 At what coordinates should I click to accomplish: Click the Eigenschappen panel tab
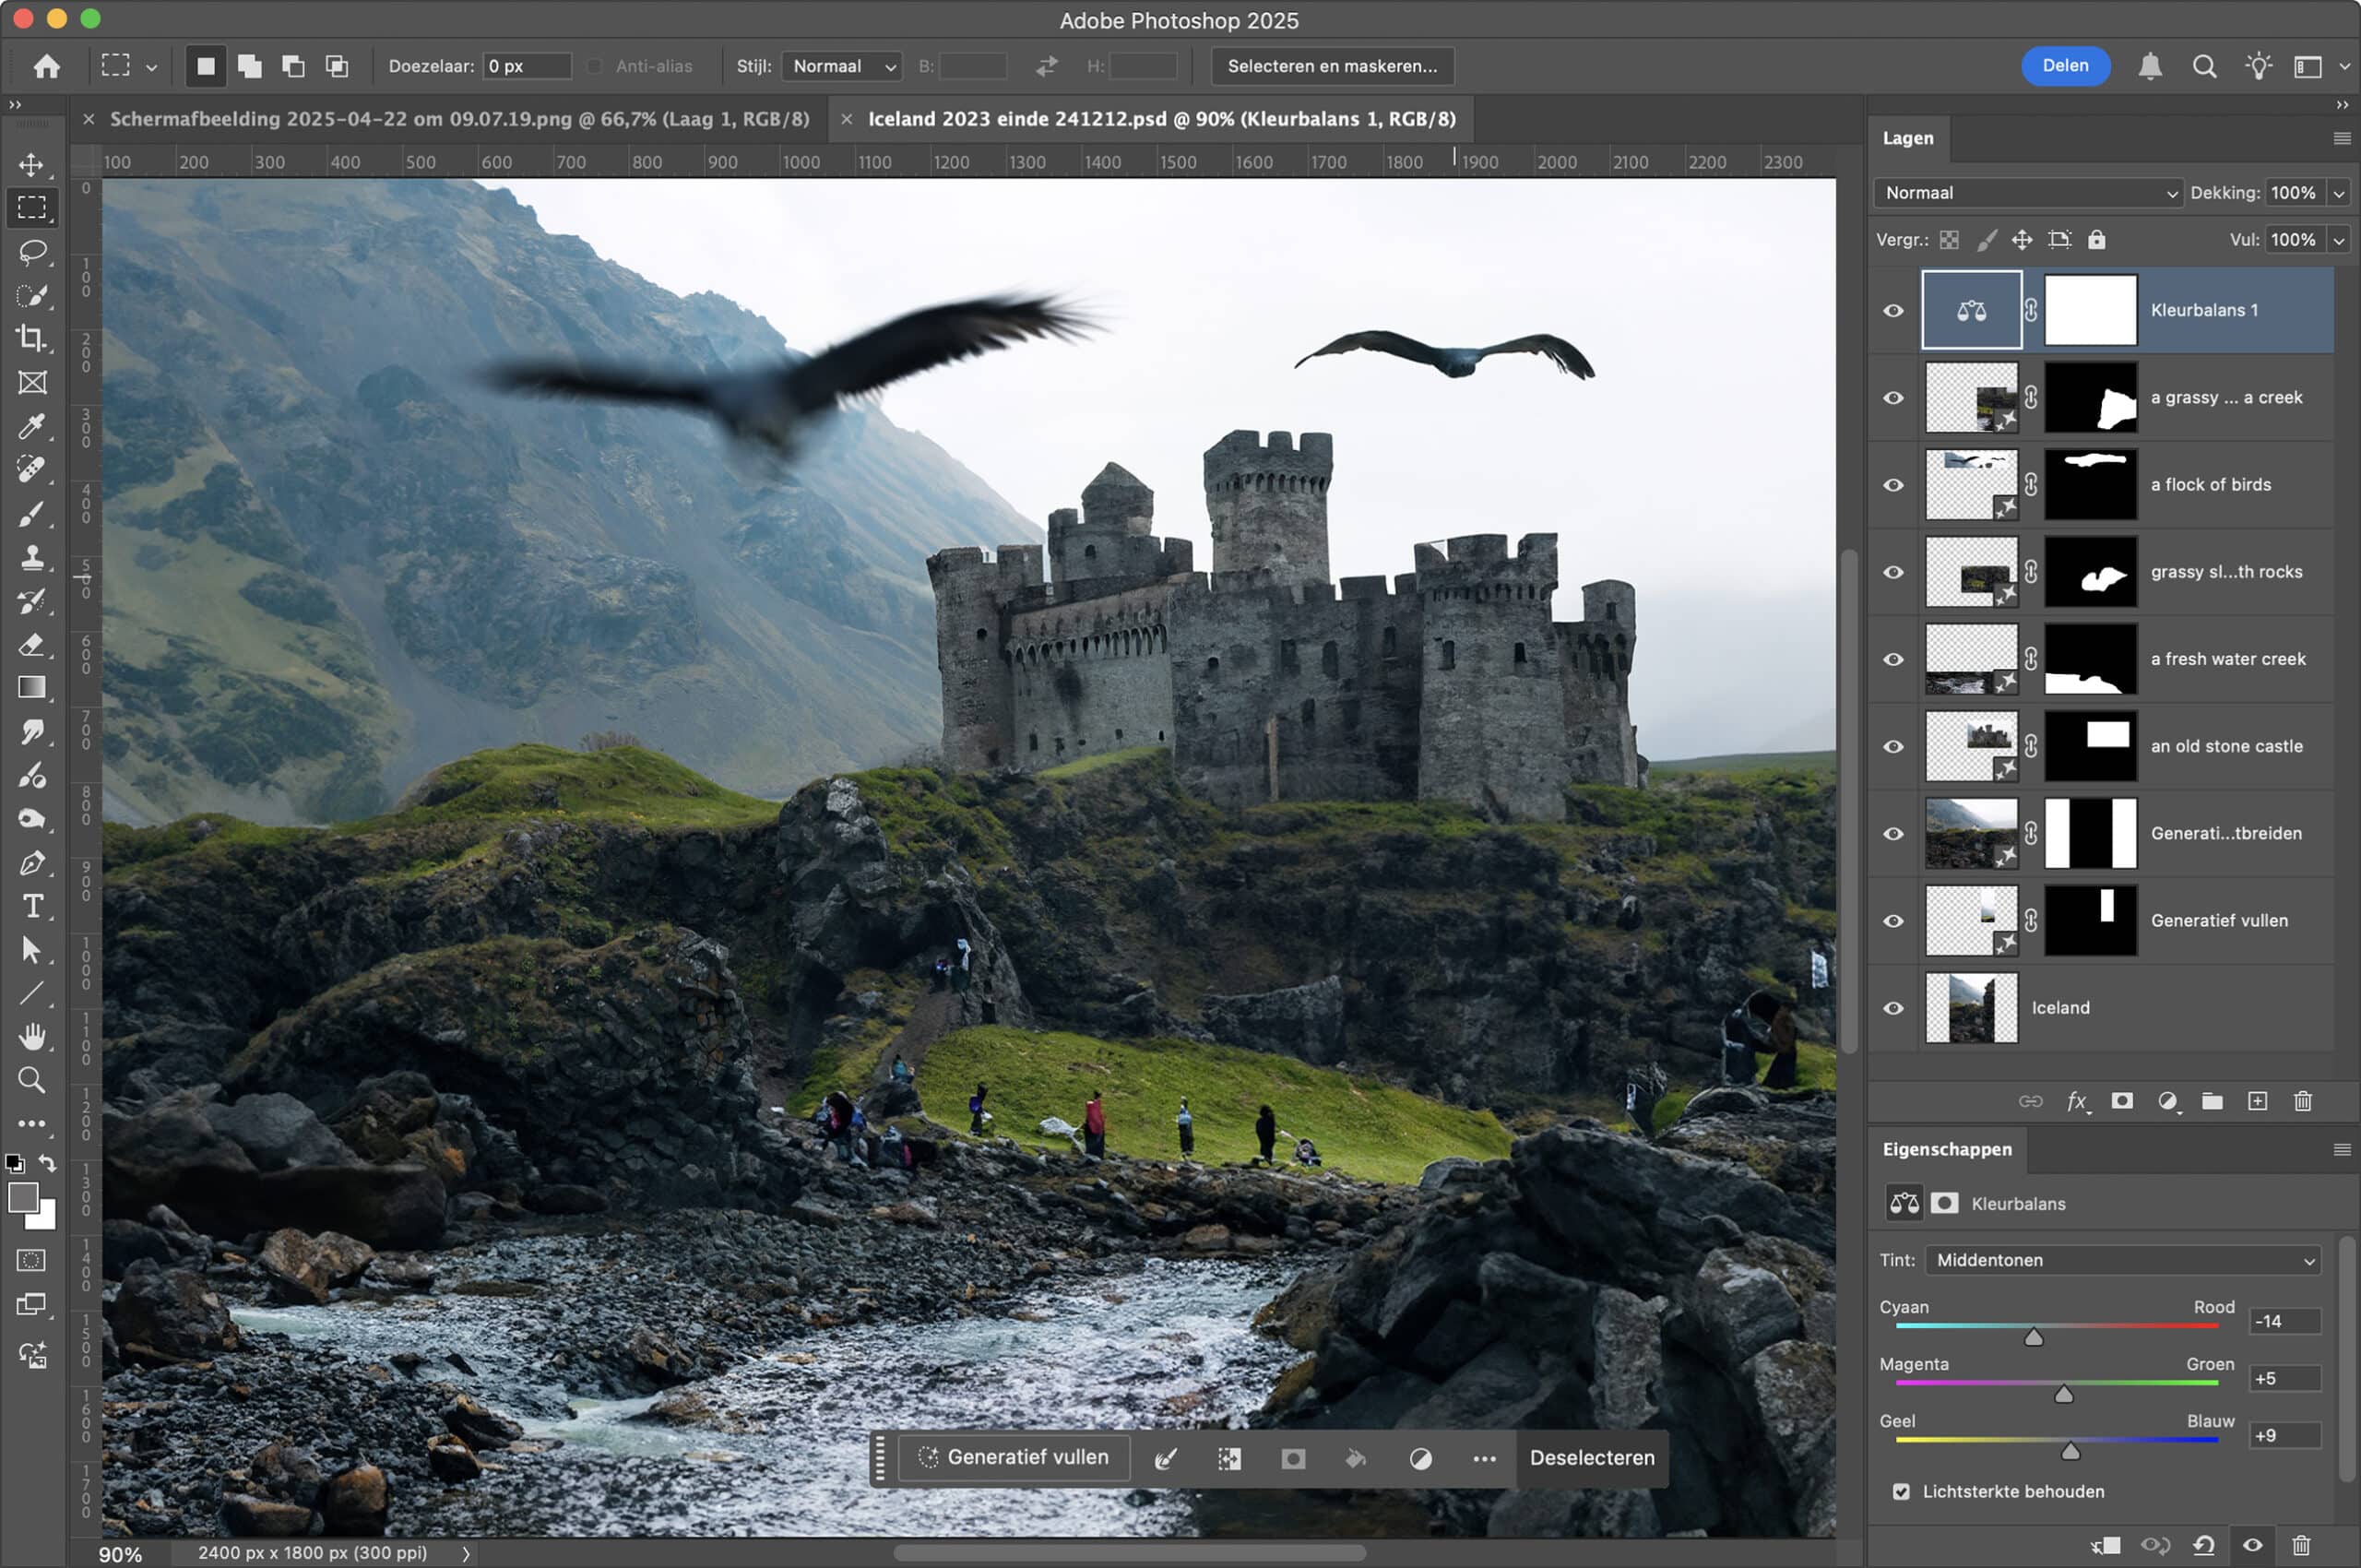1946,1149
